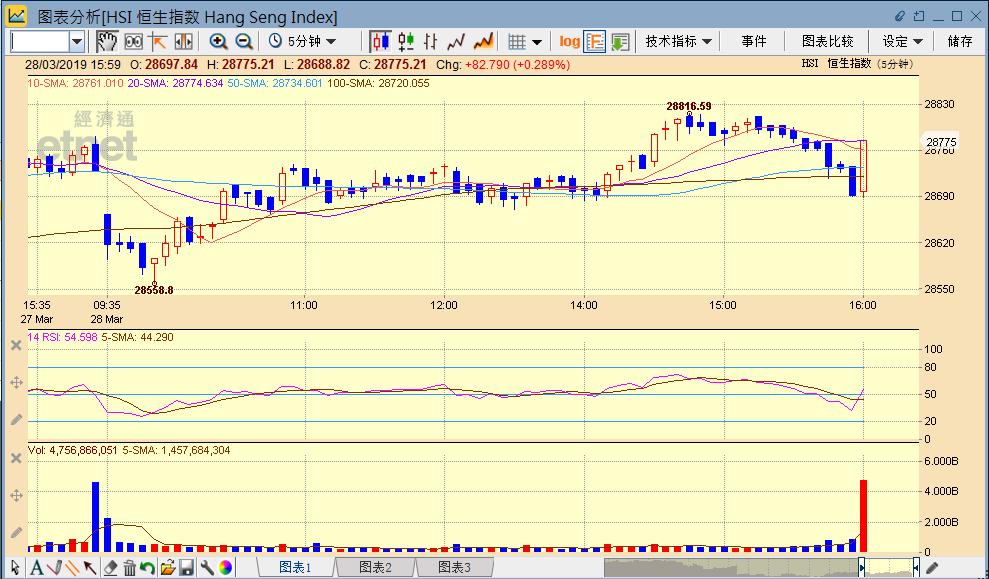This screenshot has width=989, height=579.
Task: Click the 14 RSI: 54.598 legend text
Action: pos(62,337)
